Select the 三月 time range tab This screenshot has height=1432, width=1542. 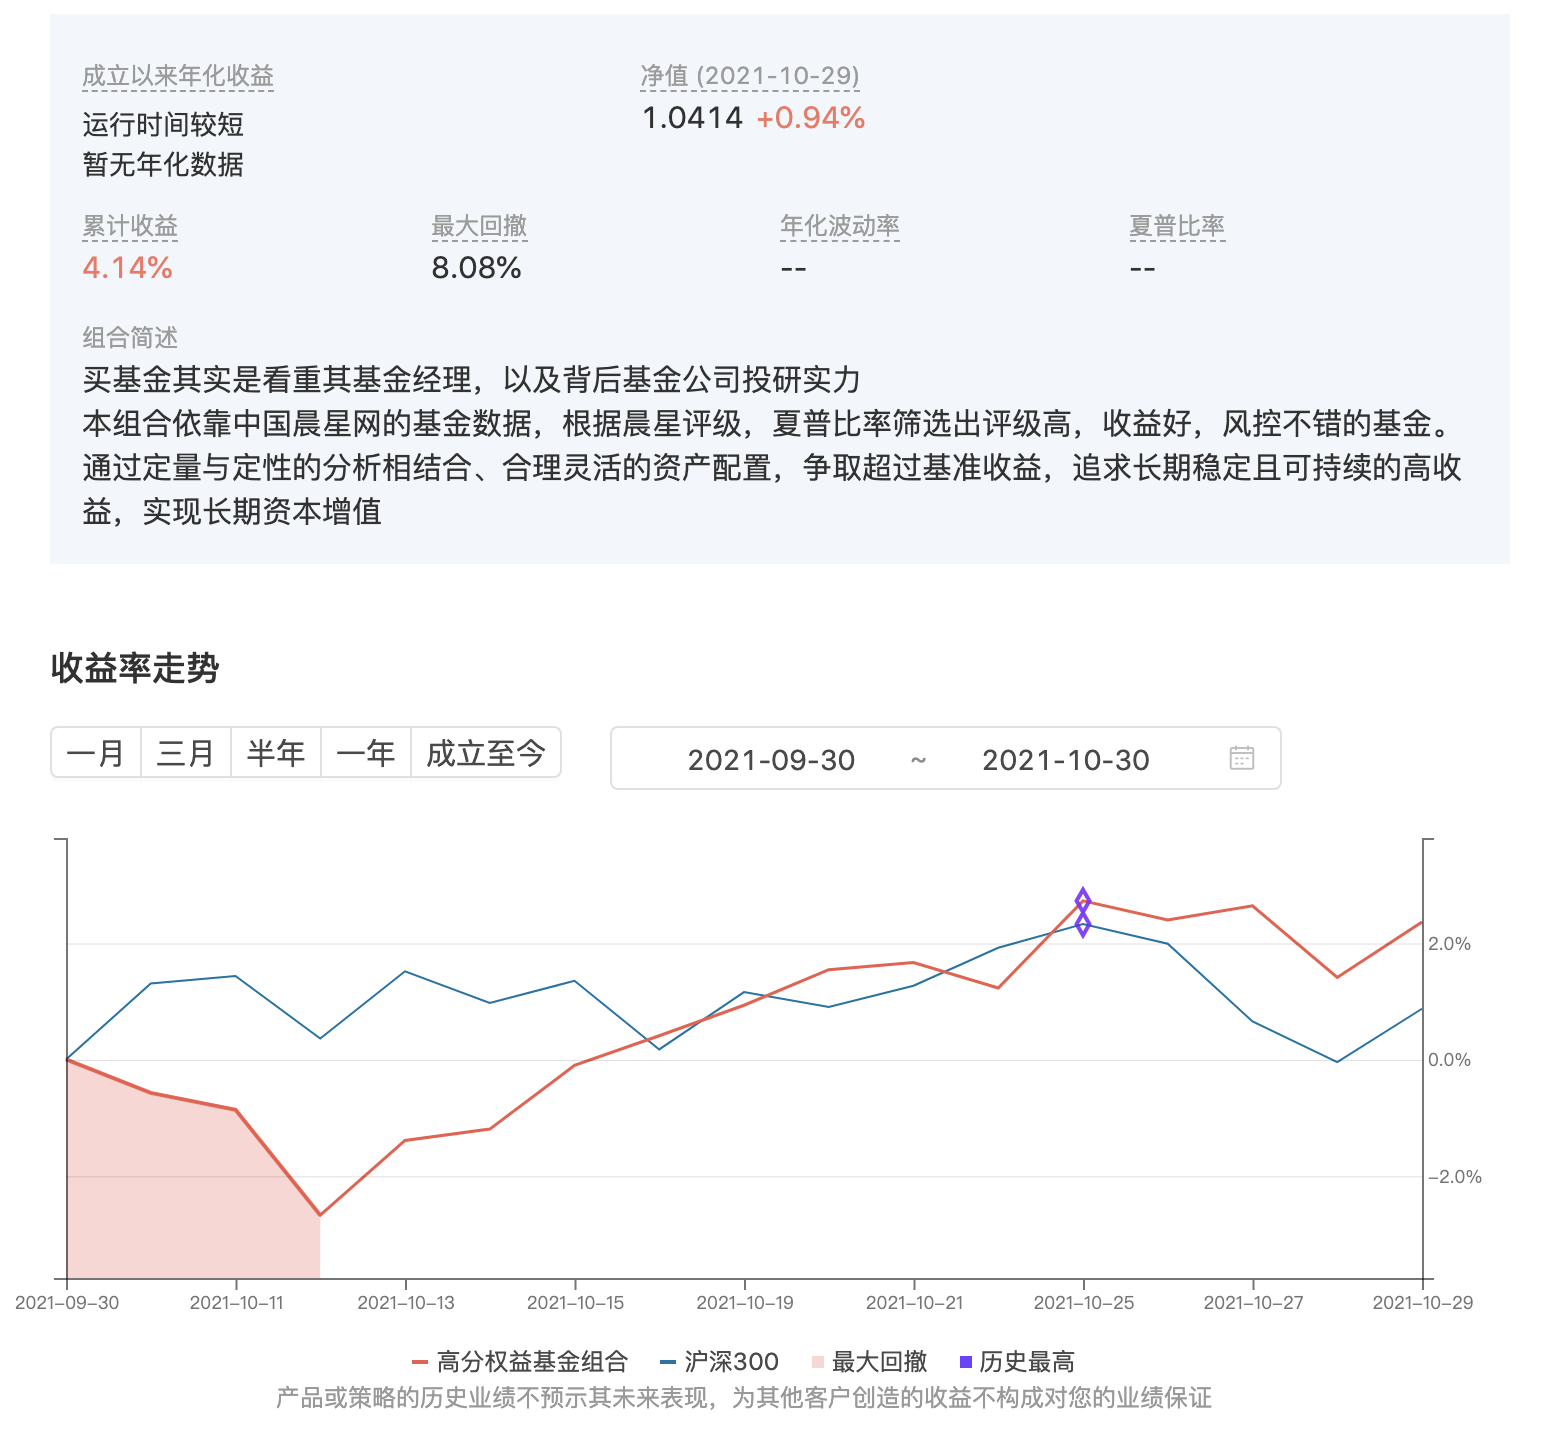(186, 752)
